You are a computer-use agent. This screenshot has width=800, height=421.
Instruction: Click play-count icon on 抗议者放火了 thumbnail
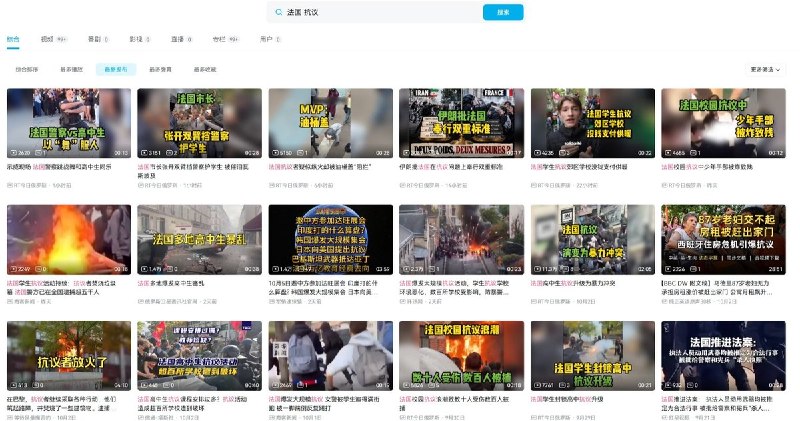click(15, 385)
